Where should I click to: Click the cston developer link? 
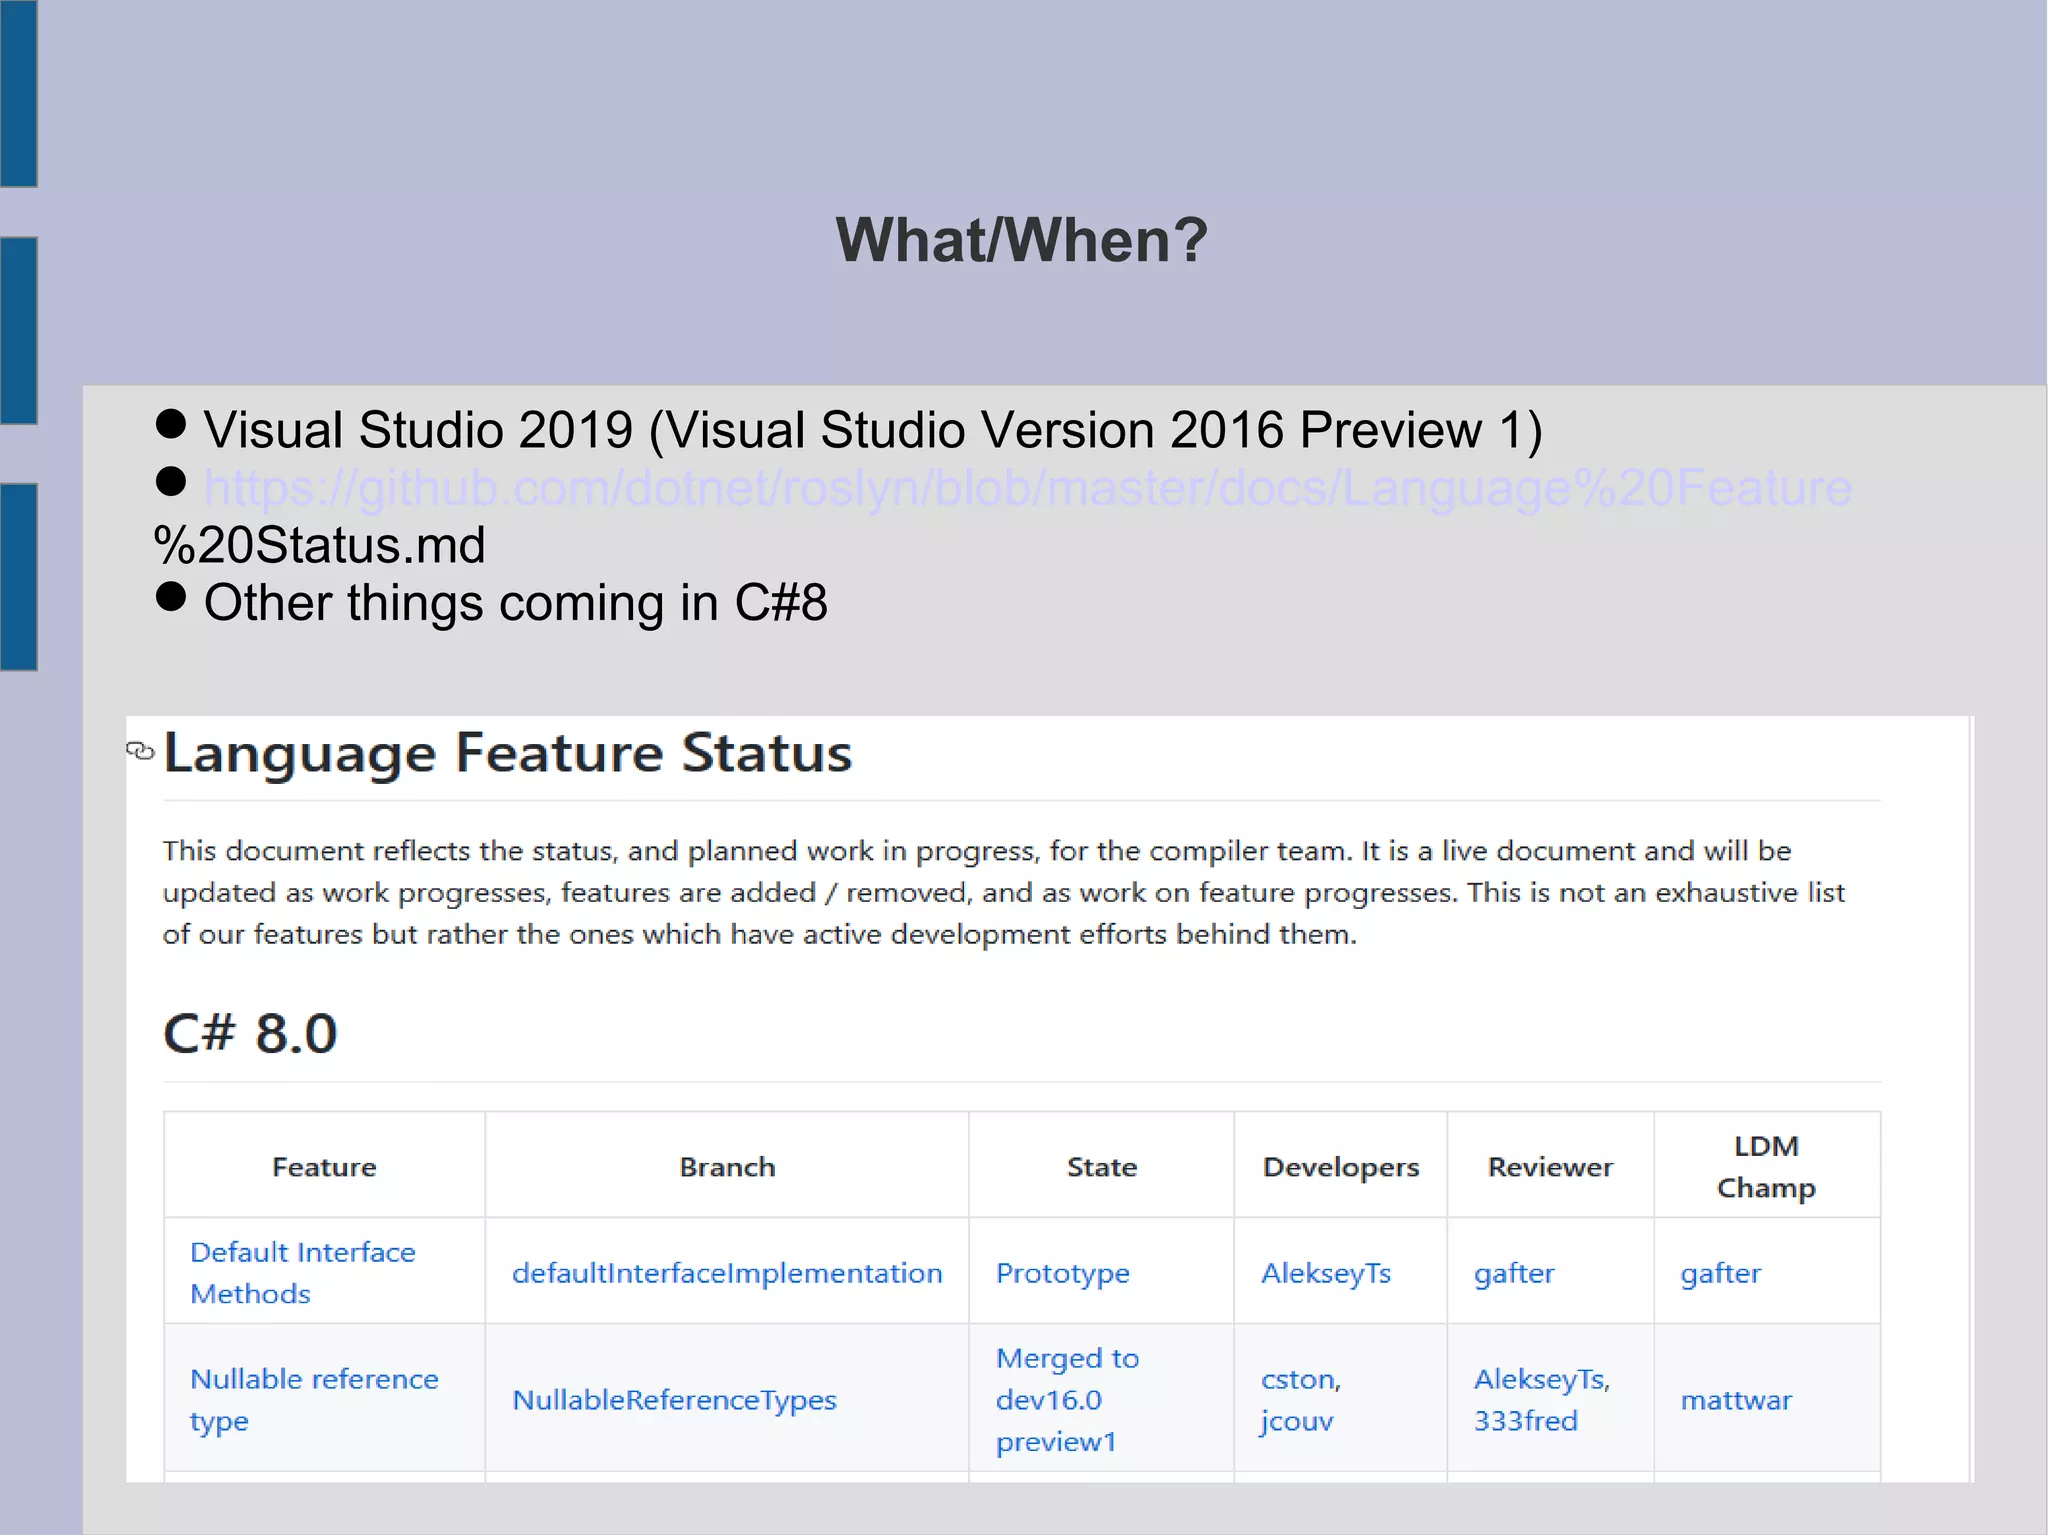point(1298,1379)
